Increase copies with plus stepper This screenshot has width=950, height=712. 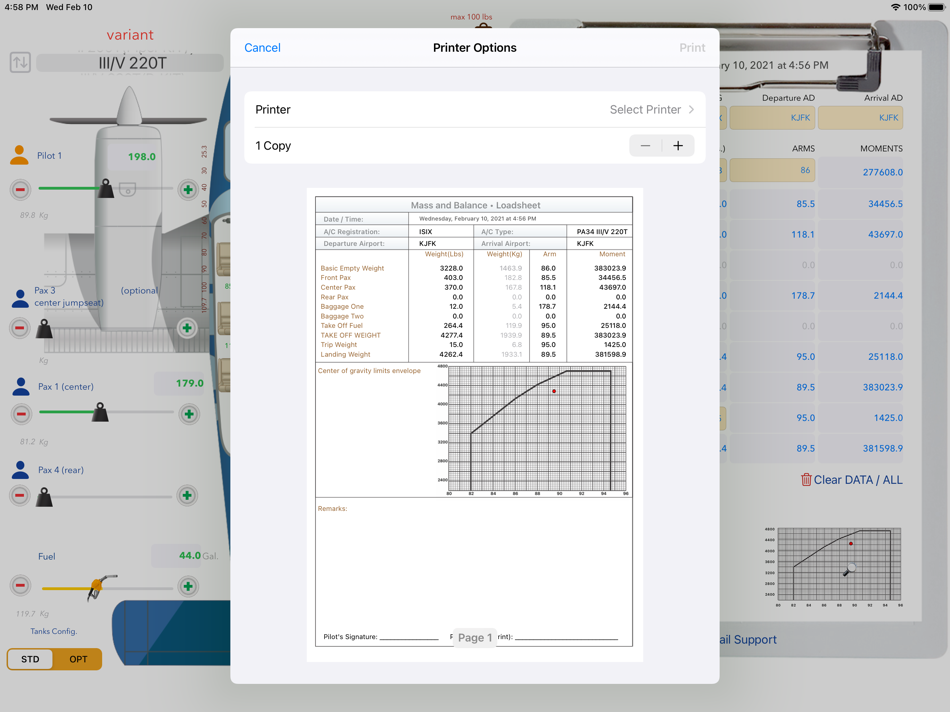[678, 145]
